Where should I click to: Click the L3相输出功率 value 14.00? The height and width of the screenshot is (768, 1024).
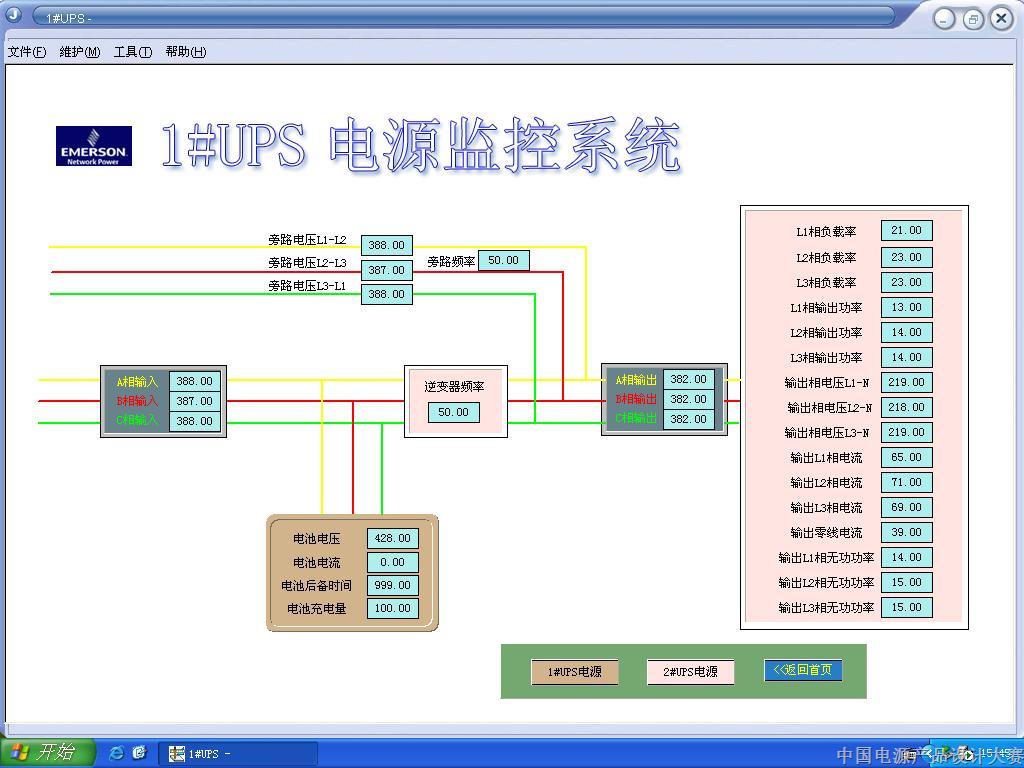[x=906, y=357]
